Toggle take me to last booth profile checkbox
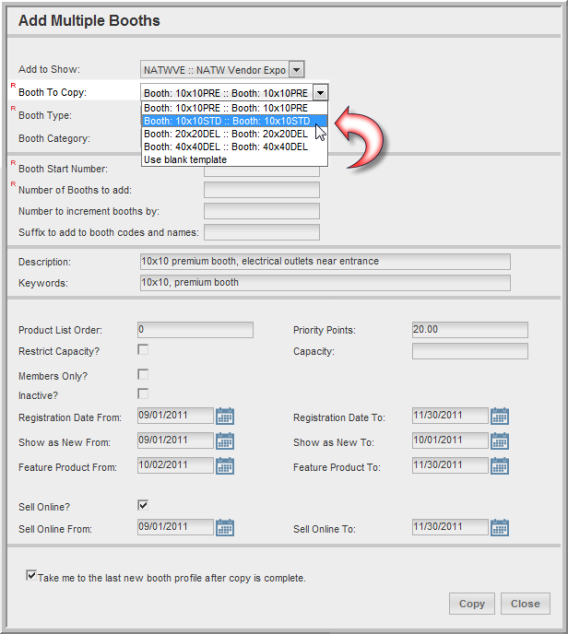568x634 pixels. pos(31,575)
